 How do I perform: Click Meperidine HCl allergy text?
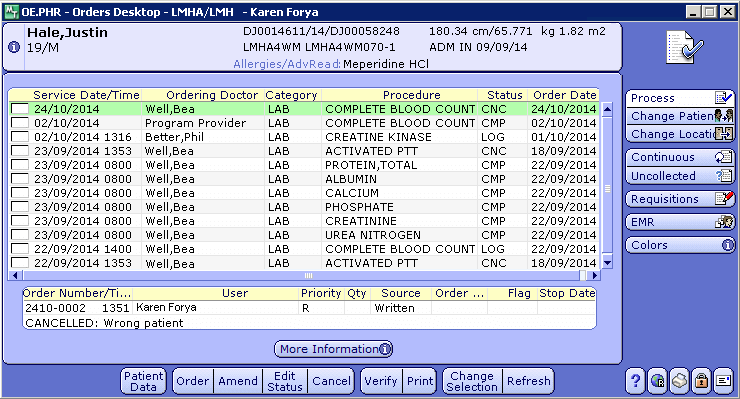tap(386, 64)
